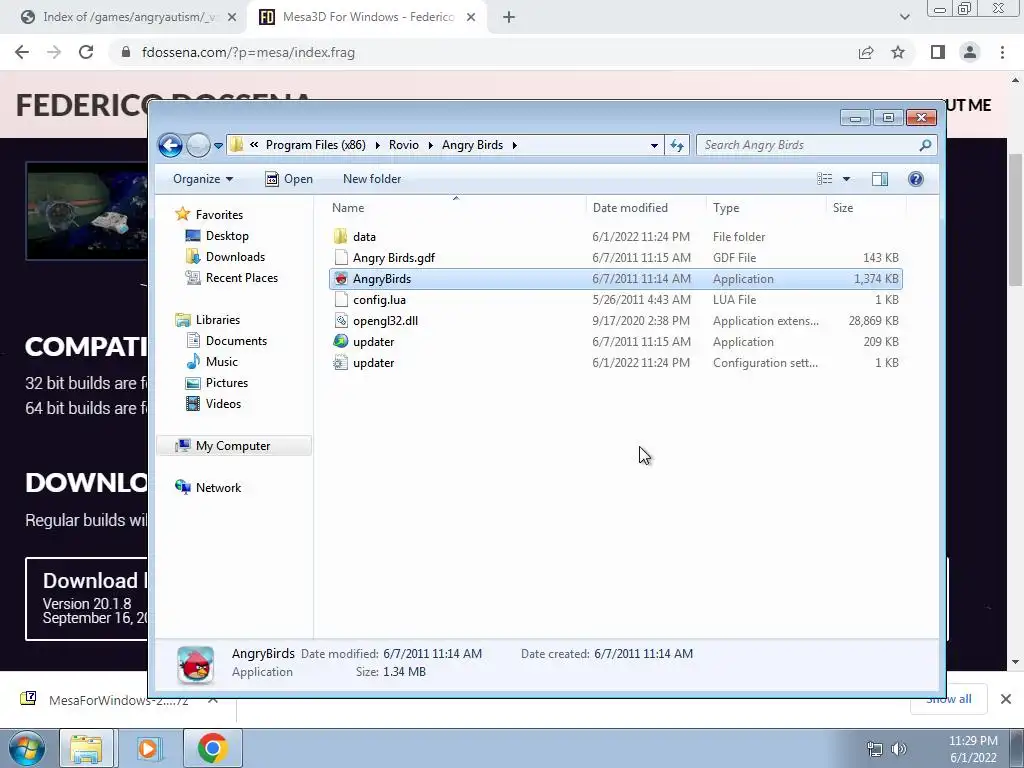Open a new Chrome tab
This screenshot has height=768, width=1024.
pyautogui.click(x=509, y=18)
